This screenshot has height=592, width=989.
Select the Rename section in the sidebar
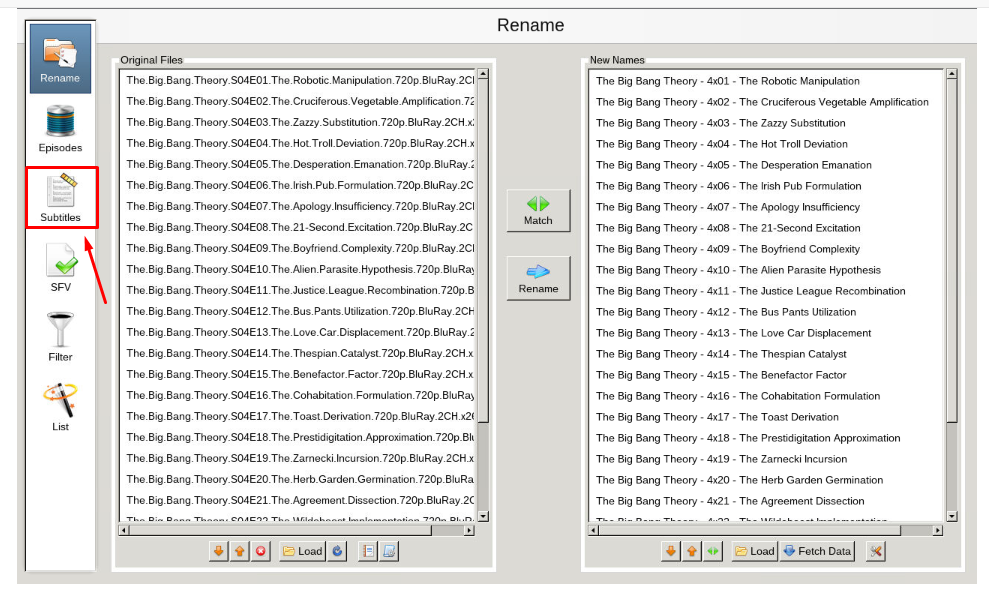point(59,57)
